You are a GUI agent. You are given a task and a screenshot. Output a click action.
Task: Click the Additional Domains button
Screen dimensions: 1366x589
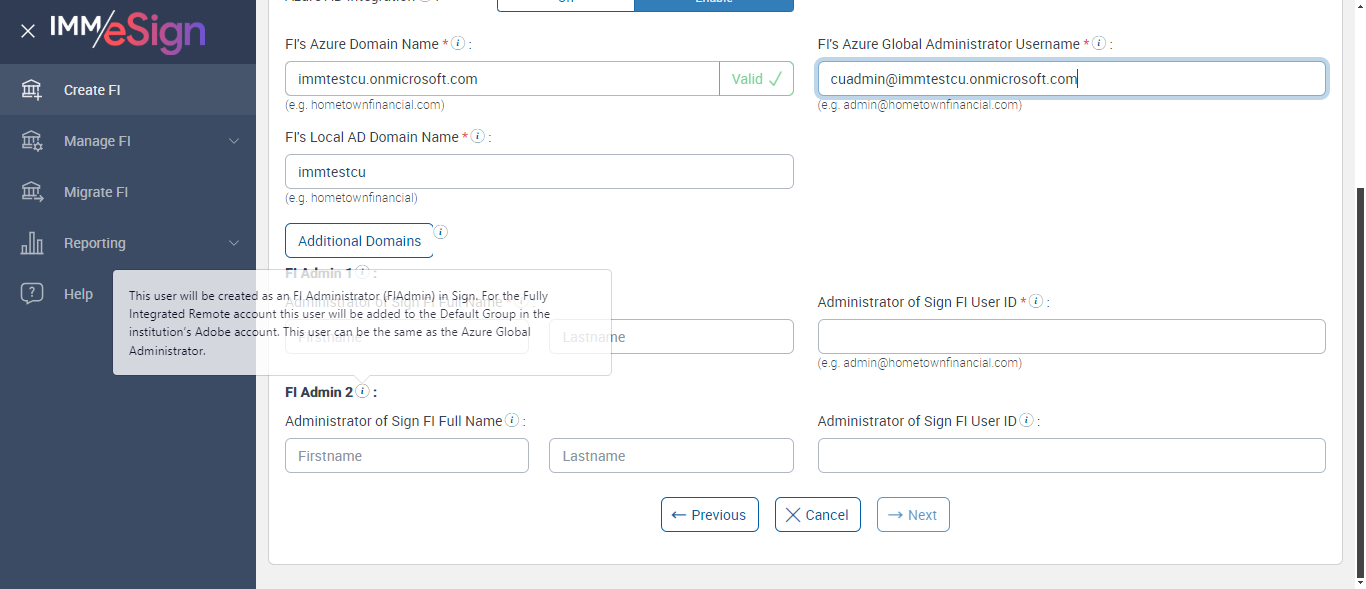[359, 241]
